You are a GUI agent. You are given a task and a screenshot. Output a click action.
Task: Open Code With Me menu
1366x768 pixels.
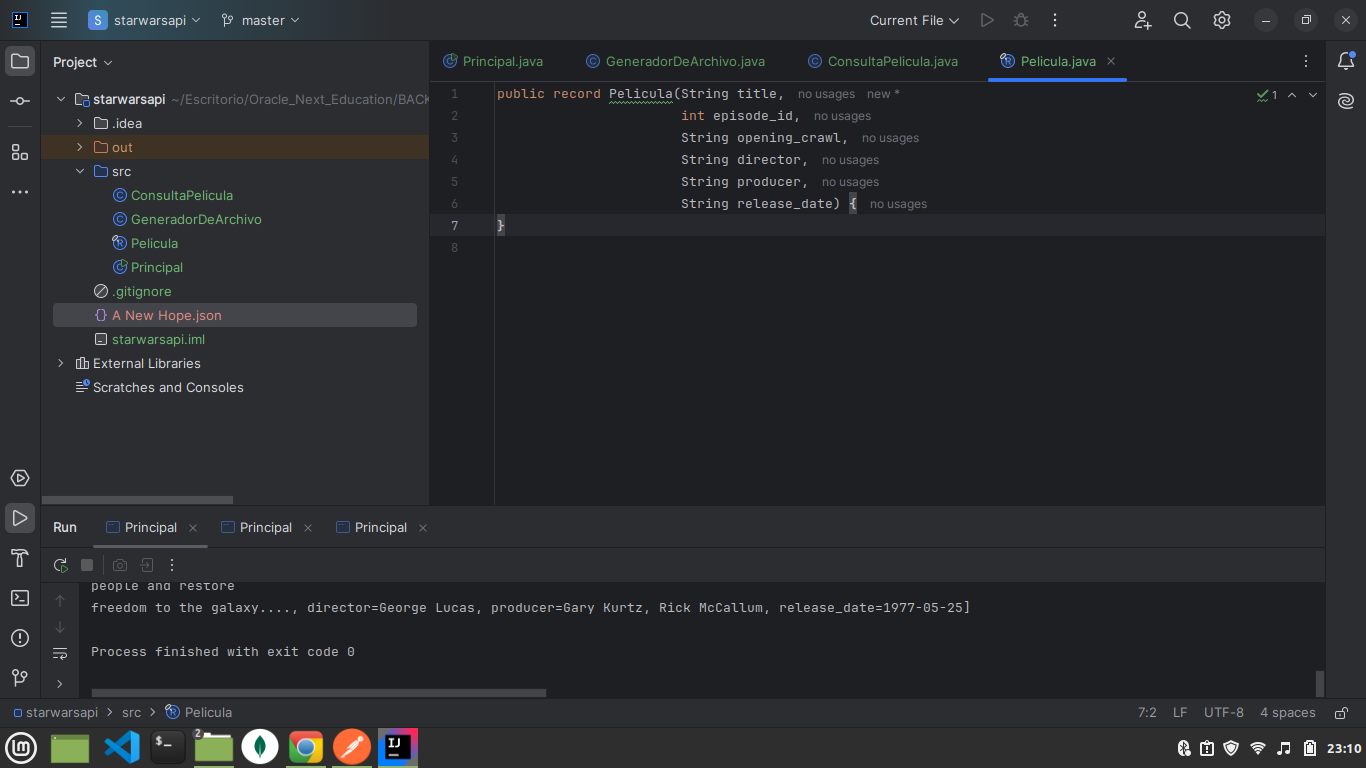(x=1143, y=20)
